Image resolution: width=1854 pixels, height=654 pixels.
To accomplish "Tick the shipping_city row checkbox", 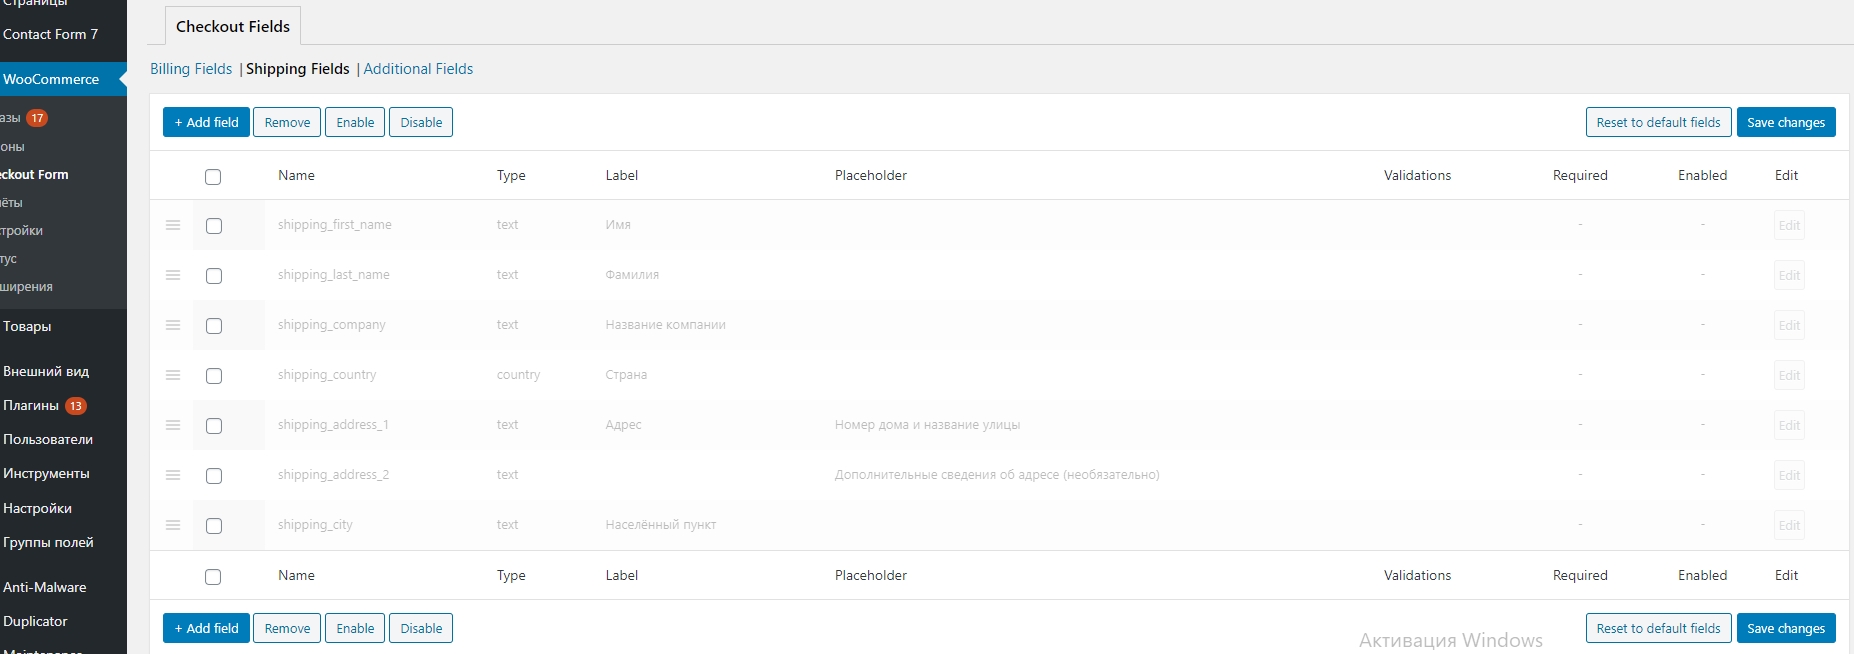I will pos(213,526).
